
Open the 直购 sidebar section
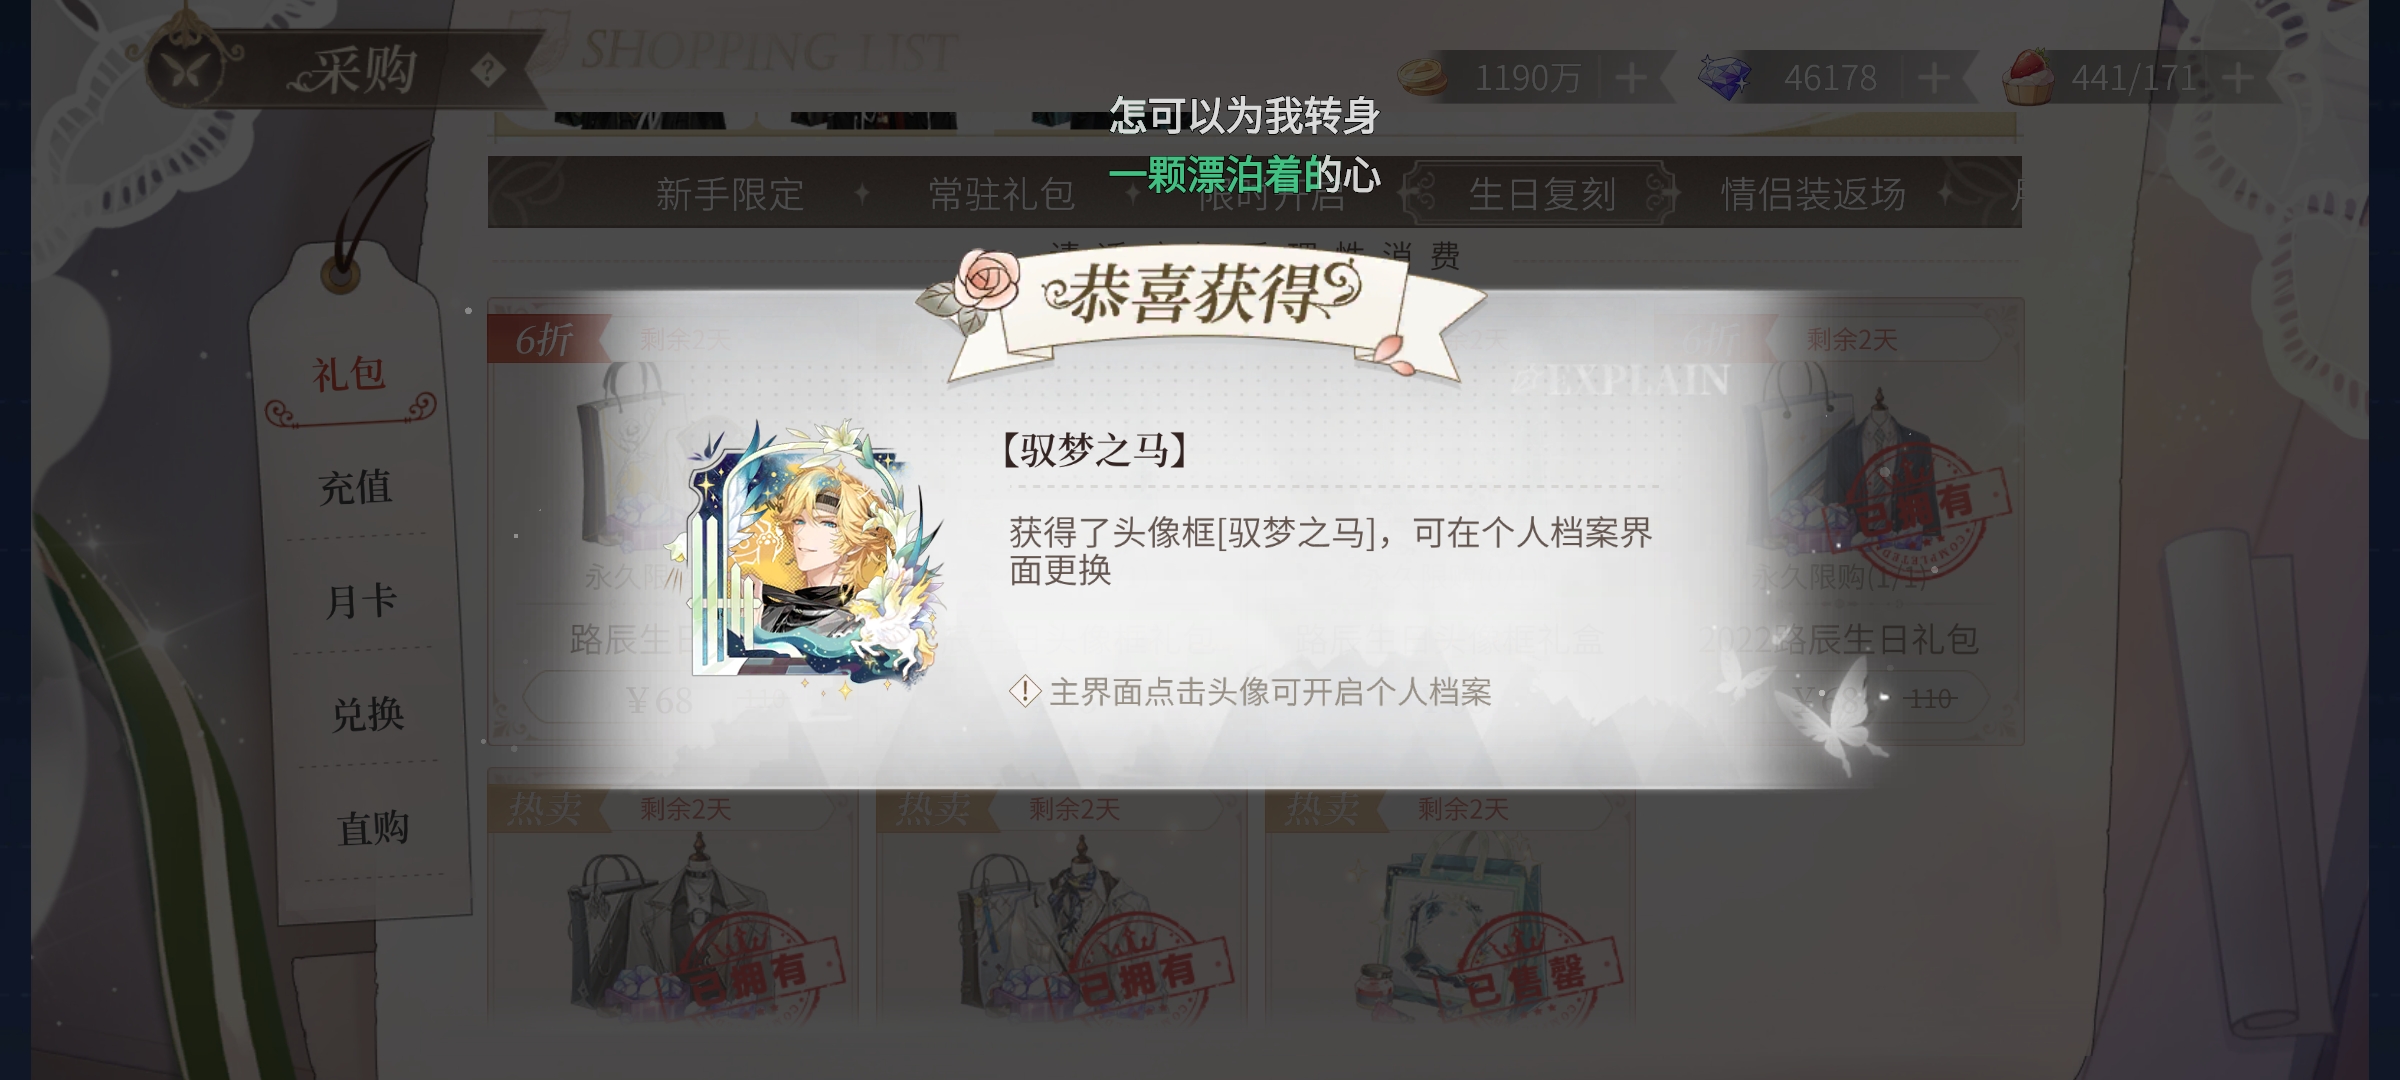[373, 828]
